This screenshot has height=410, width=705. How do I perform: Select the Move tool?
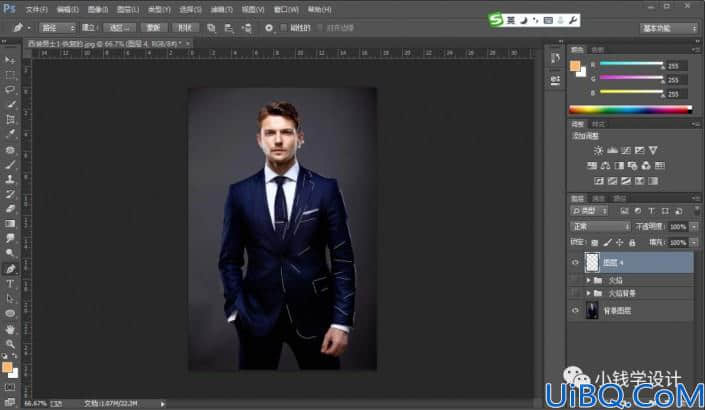click(x=10, y=60)
